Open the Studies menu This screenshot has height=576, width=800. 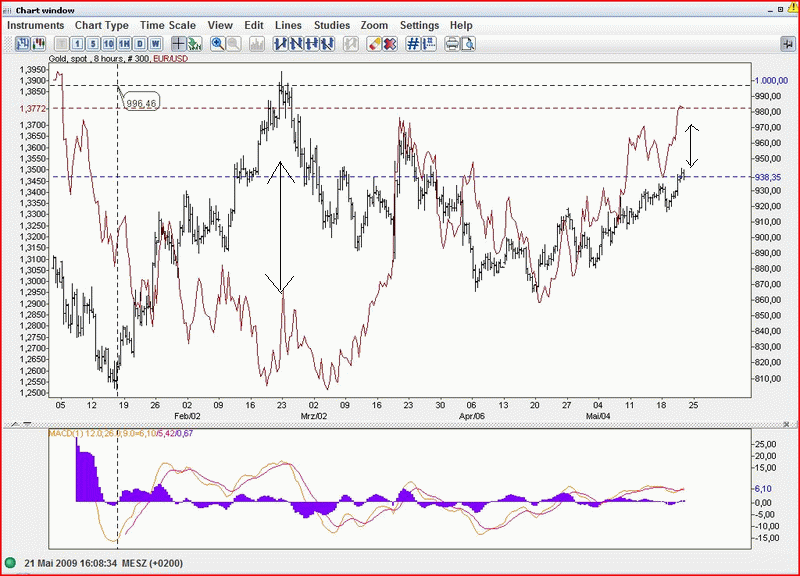click(x=332, y=25)
